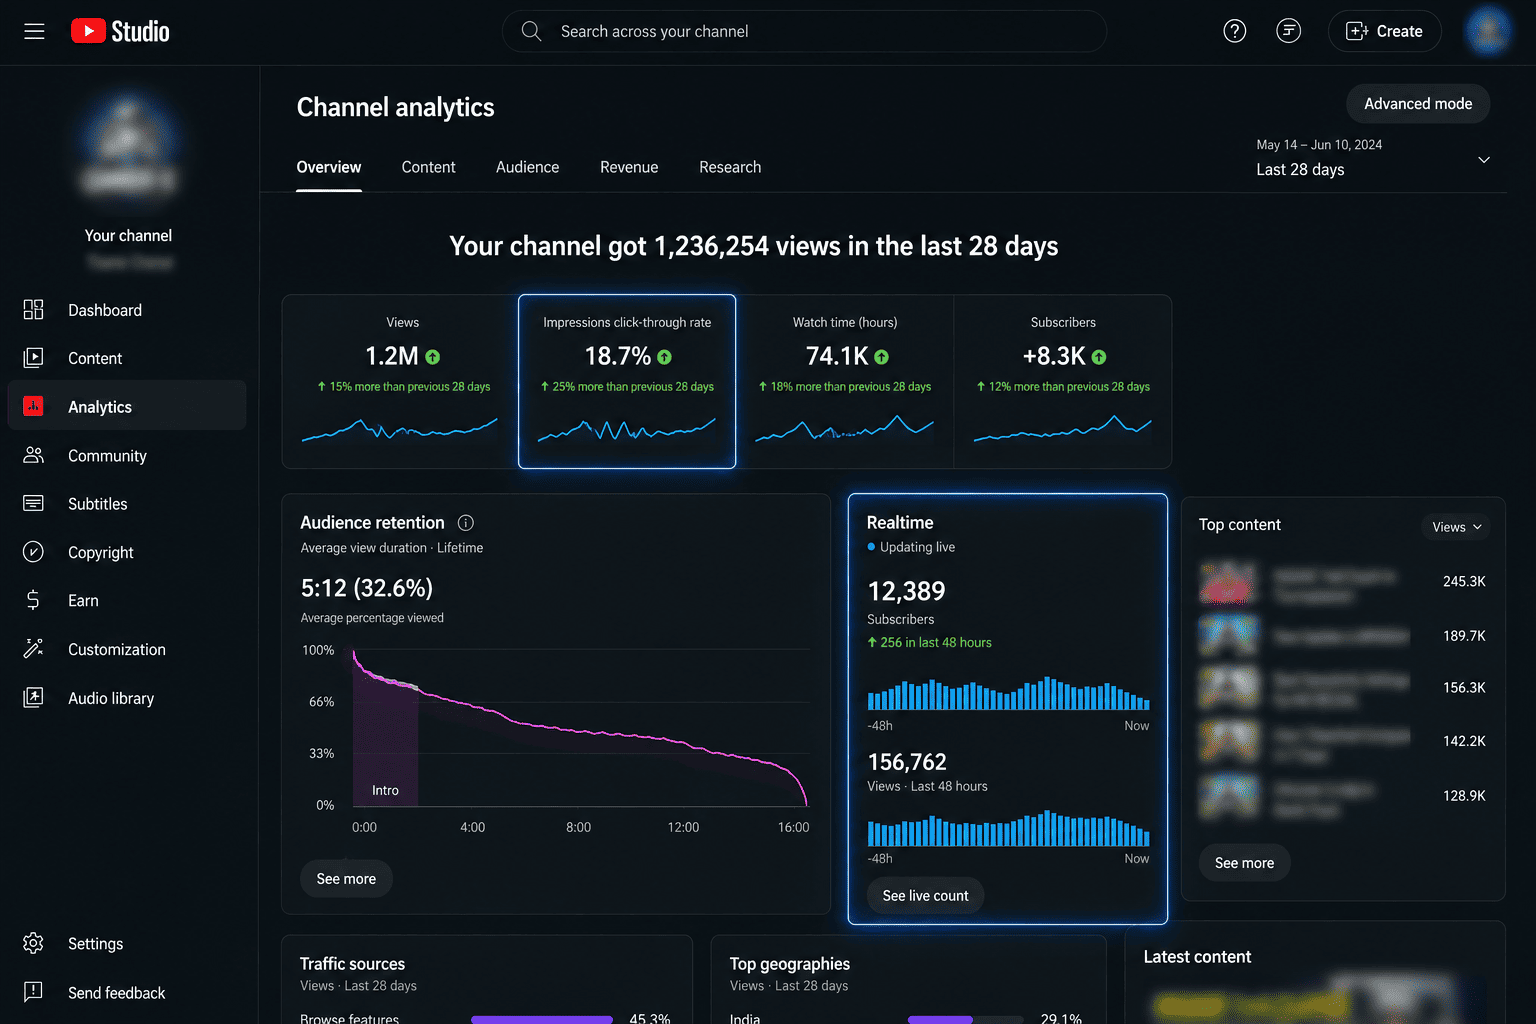Click the Subtitles sidebar icon

tap(33, 503)
